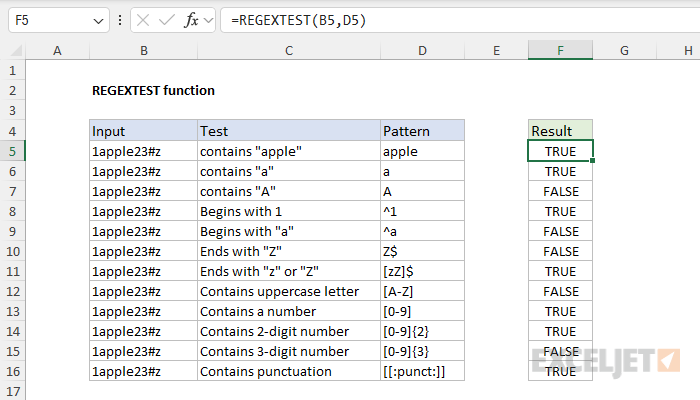Viewport: 700px width, 400px height.
Task: Click the "Result" header cell
Action: (x=560, y=131)
